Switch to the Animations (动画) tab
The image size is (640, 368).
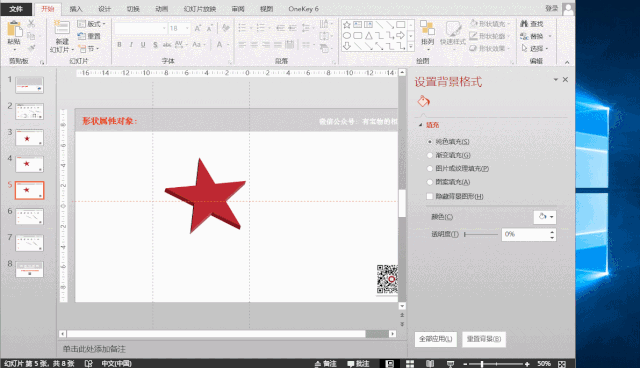point(162,9)
